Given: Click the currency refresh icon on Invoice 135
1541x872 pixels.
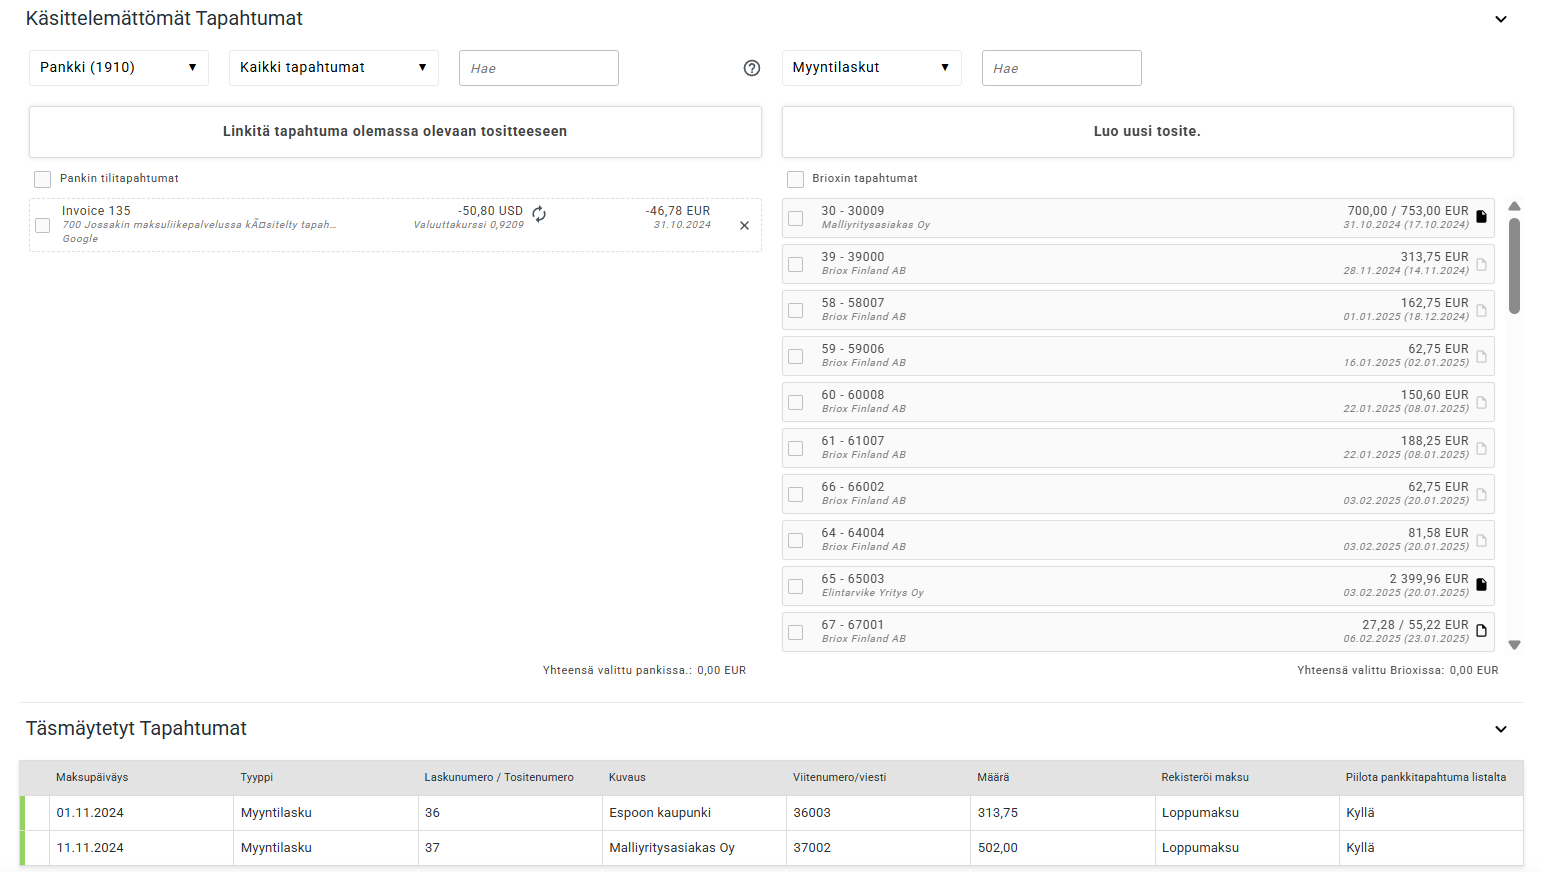Looking at the screenshot, I should (x=539, y=214).
